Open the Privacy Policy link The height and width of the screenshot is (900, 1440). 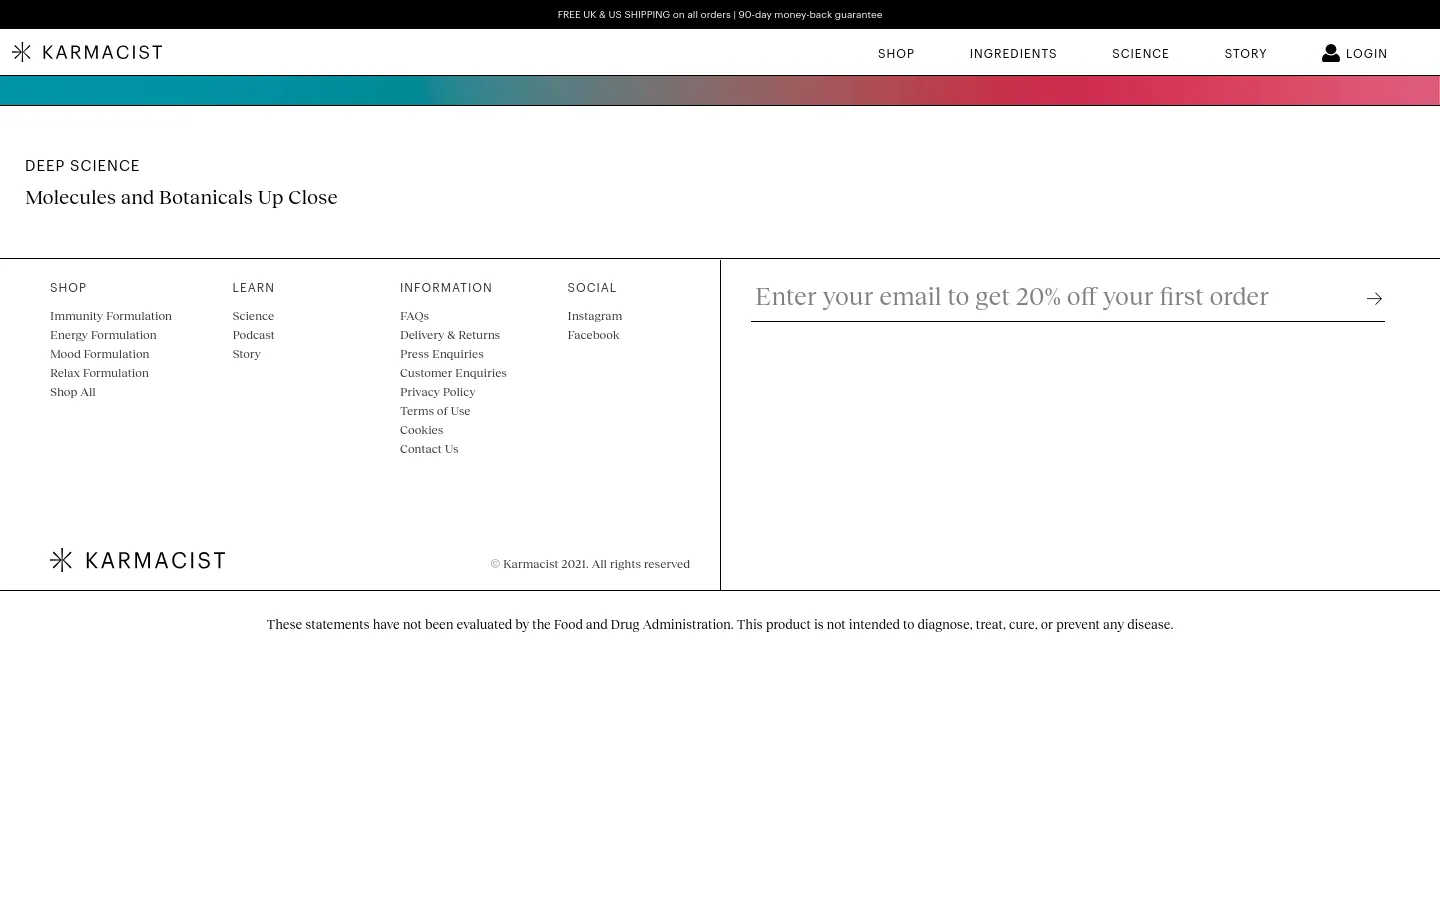438,392
